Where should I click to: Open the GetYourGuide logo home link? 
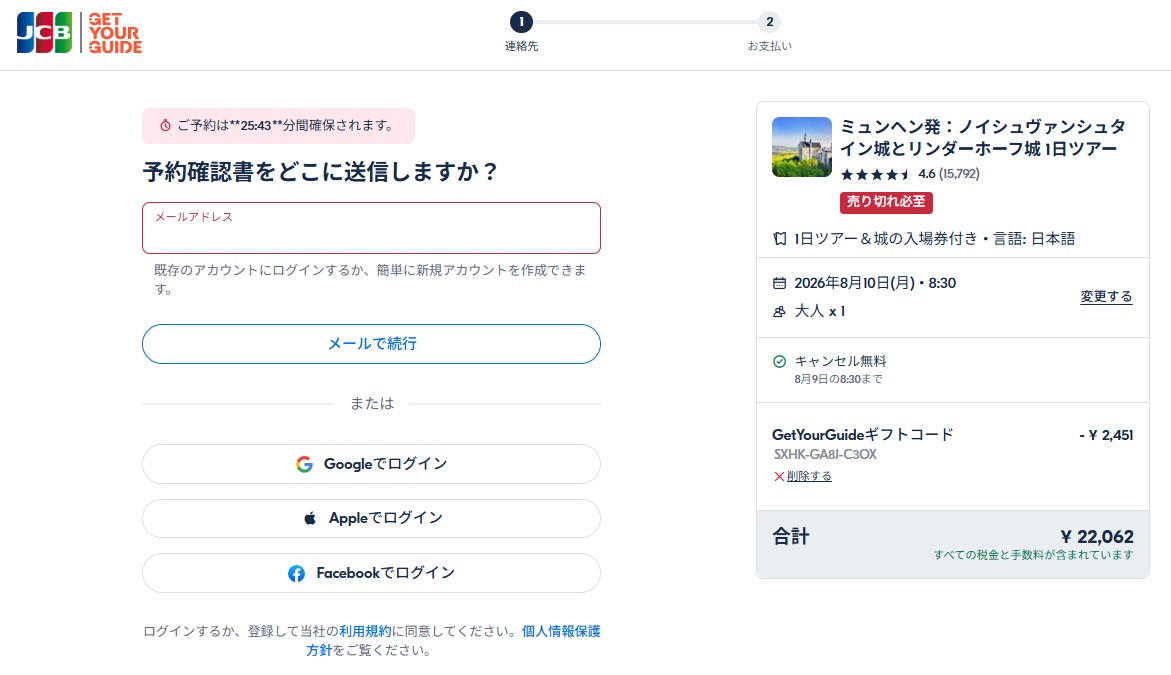tap(115, 33)
